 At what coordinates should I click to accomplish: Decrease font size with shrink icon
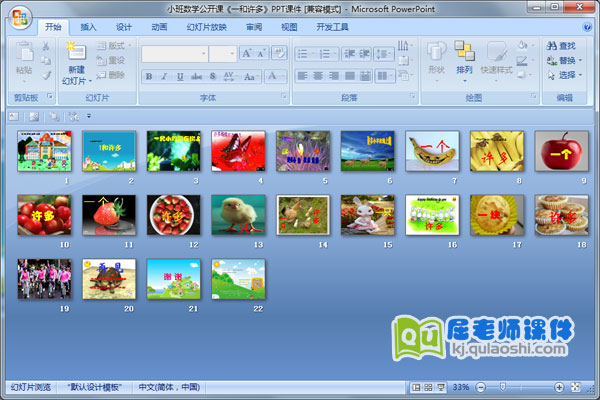(261, 54)
